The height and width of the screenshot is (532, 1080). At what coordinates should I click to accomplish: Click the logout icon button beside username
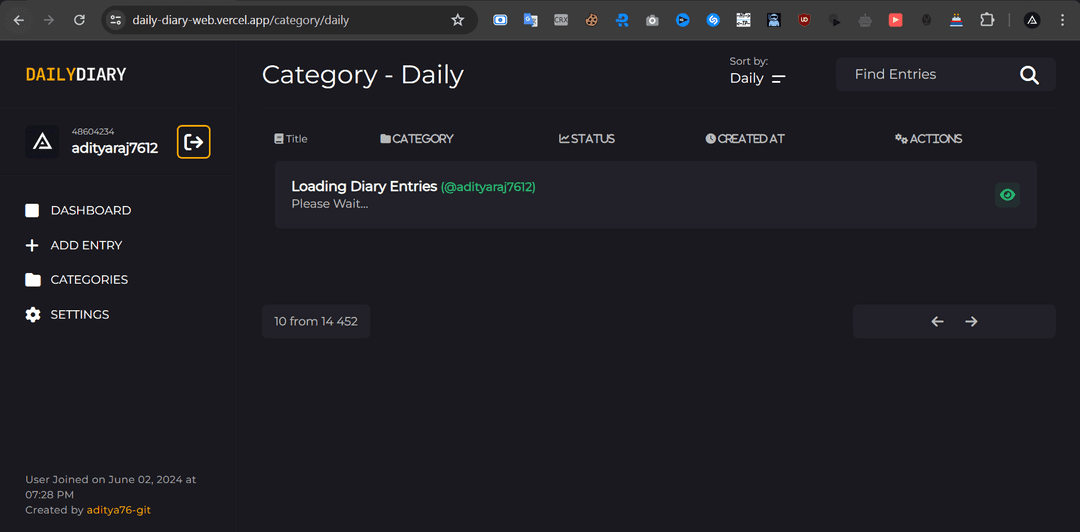194,142
